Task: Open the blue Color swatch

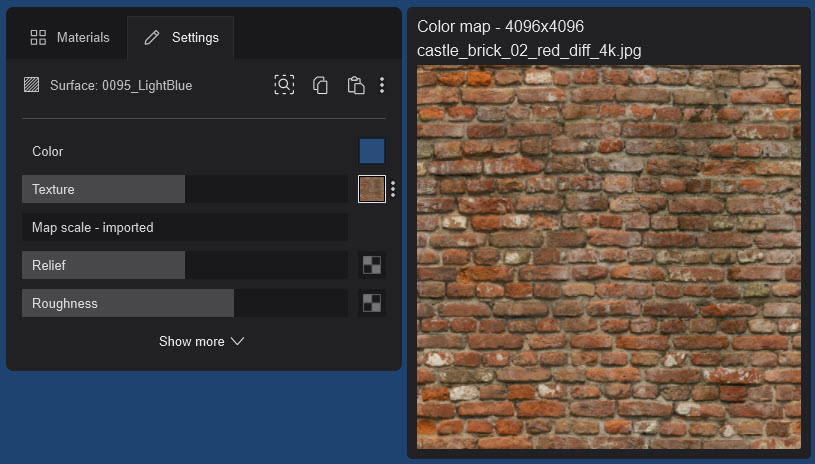Action: [372, 151]
